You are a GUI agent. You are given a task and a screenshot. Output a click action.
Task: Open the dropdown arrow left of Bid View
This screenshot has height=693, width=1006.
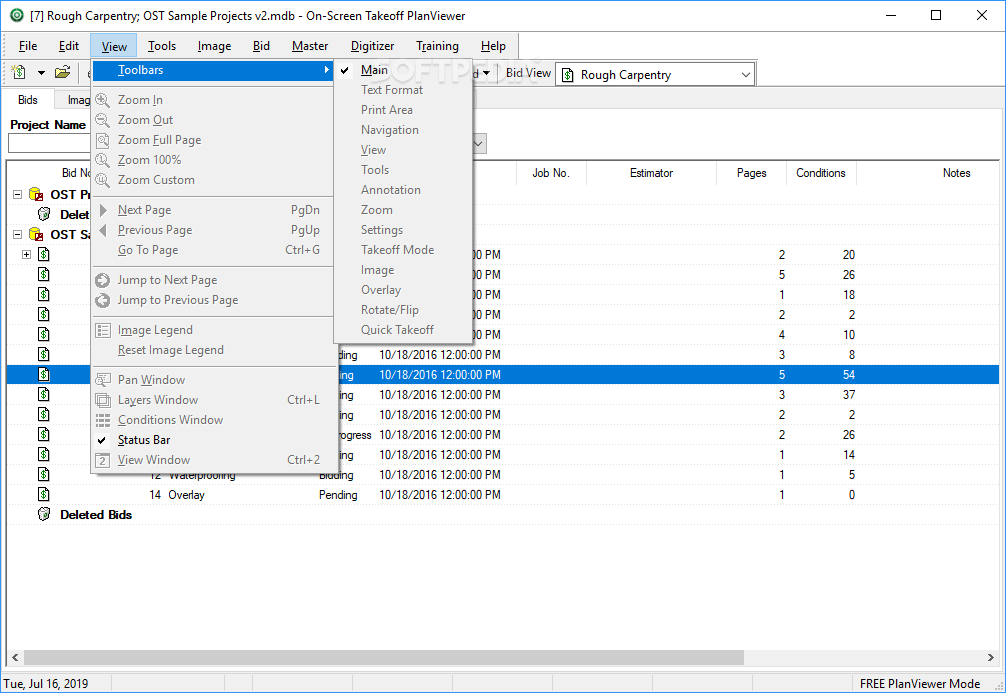[x=486, y=73]
